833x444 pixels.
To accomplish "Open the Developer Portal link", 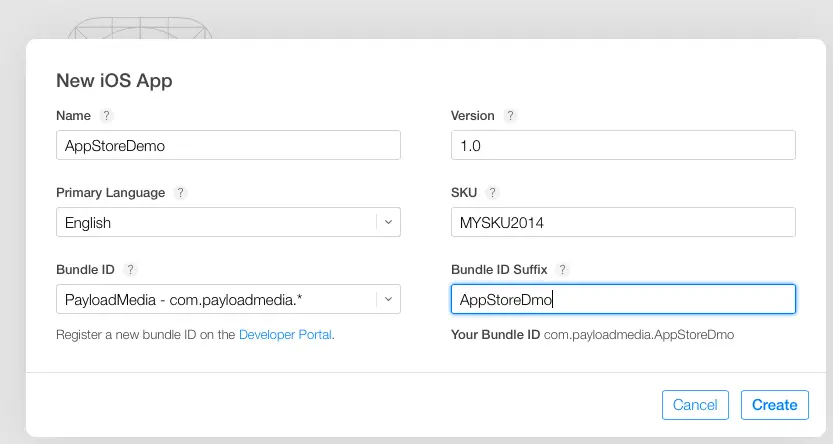I will 285,335.
